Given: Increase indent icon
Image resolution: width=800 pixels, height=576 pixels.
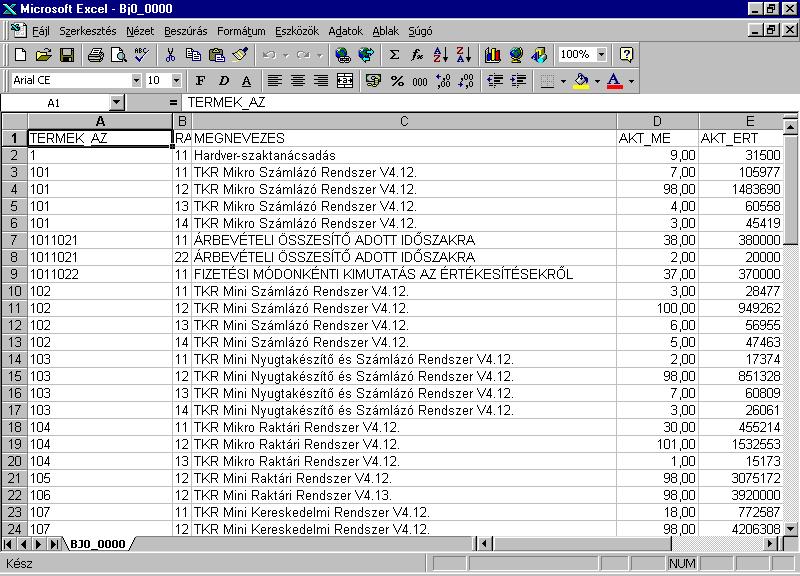Looking at the screenshot, I should 518,81.
